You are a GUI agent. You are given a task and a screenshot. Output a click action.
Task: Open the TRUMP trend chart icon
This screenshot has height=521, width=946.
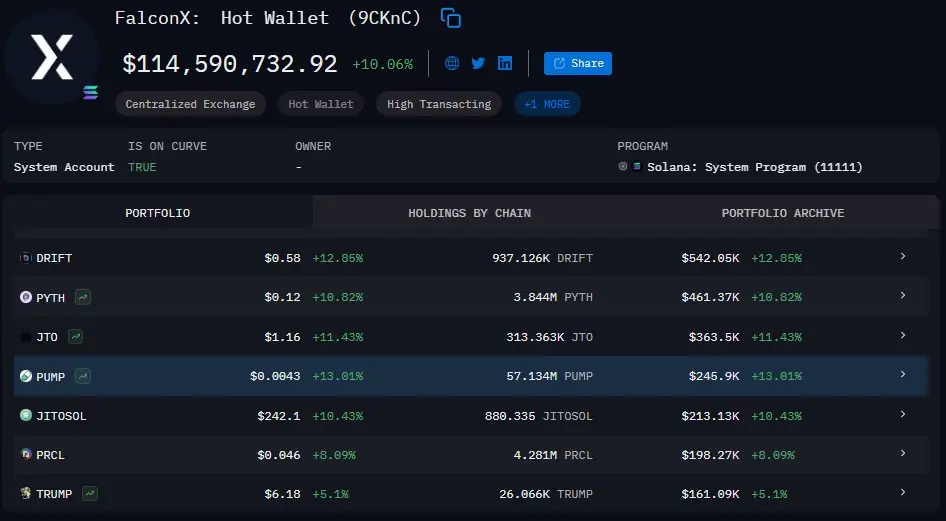[90, 494]
